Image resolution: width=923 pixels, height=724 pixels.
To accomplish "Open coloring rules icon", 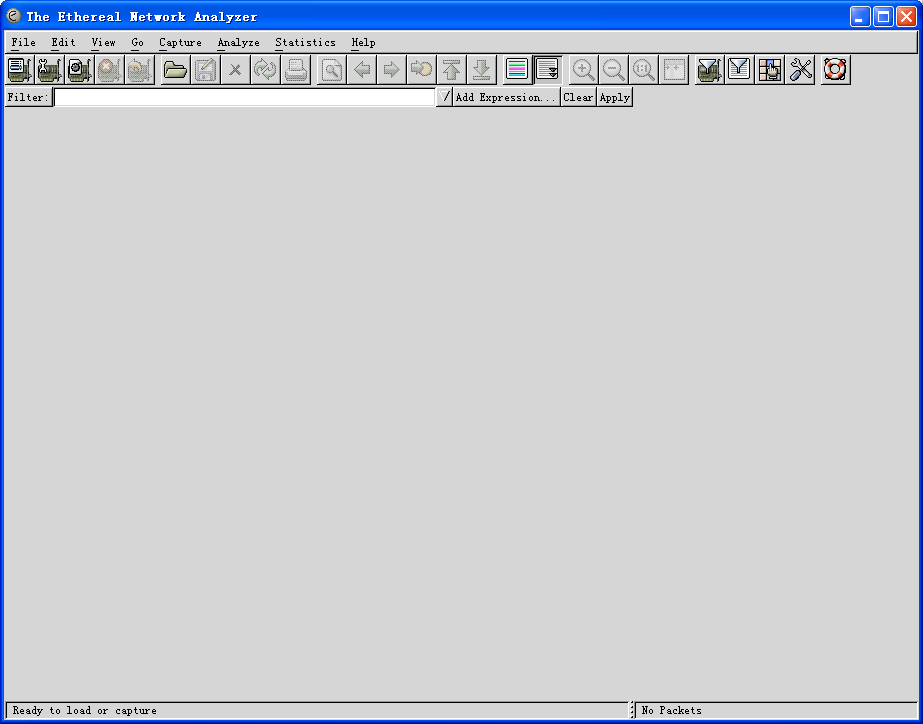I will (769, 70).
